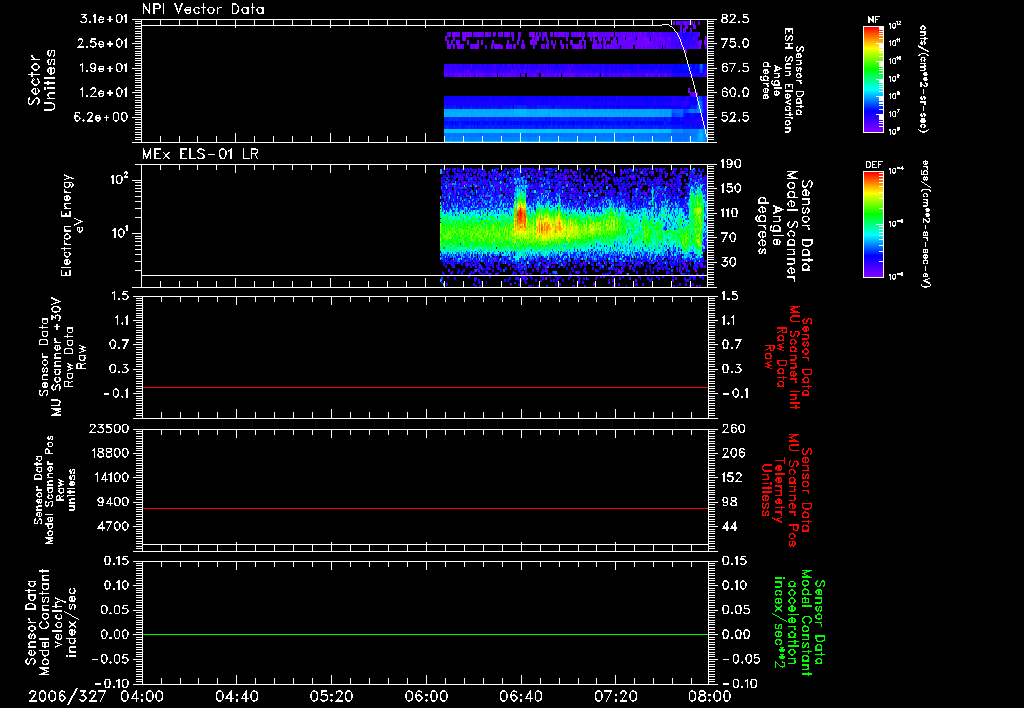
Task: Click the '67.5' sun elevation axis value
Action: tap(735, 68)
